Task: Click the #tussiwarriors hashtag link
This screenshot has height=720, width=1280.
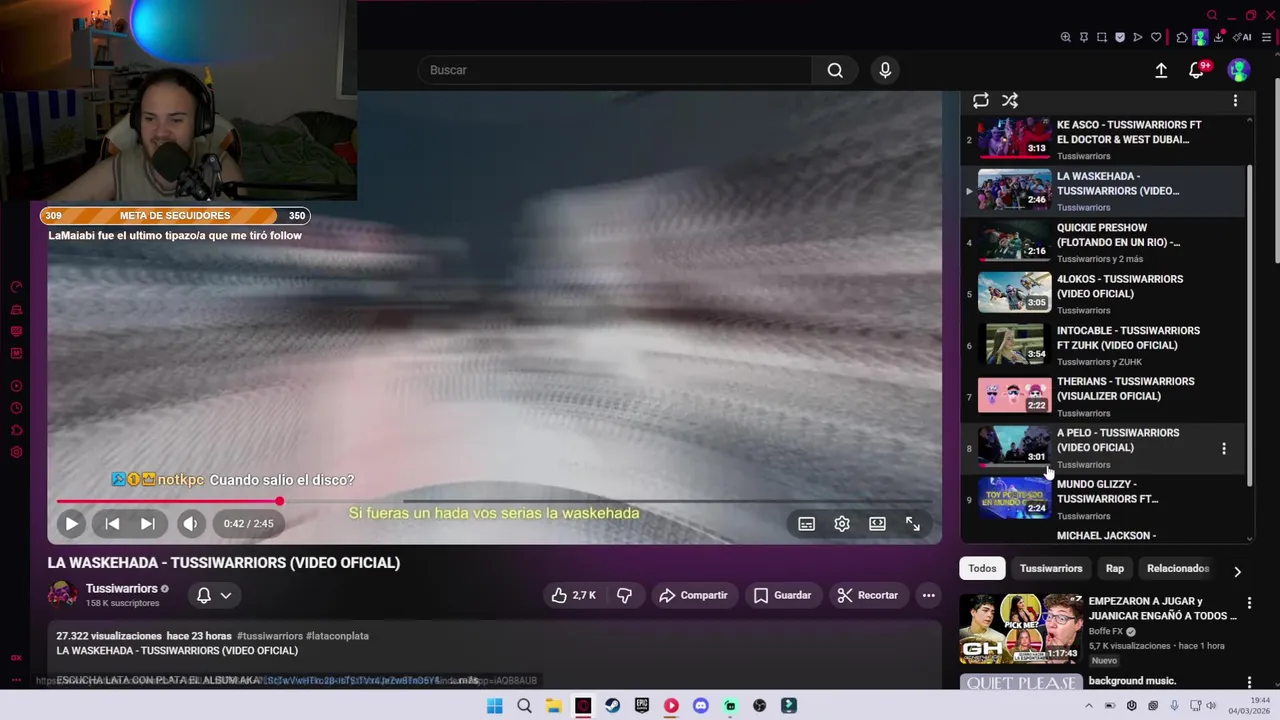Action: tap(269, 636)
